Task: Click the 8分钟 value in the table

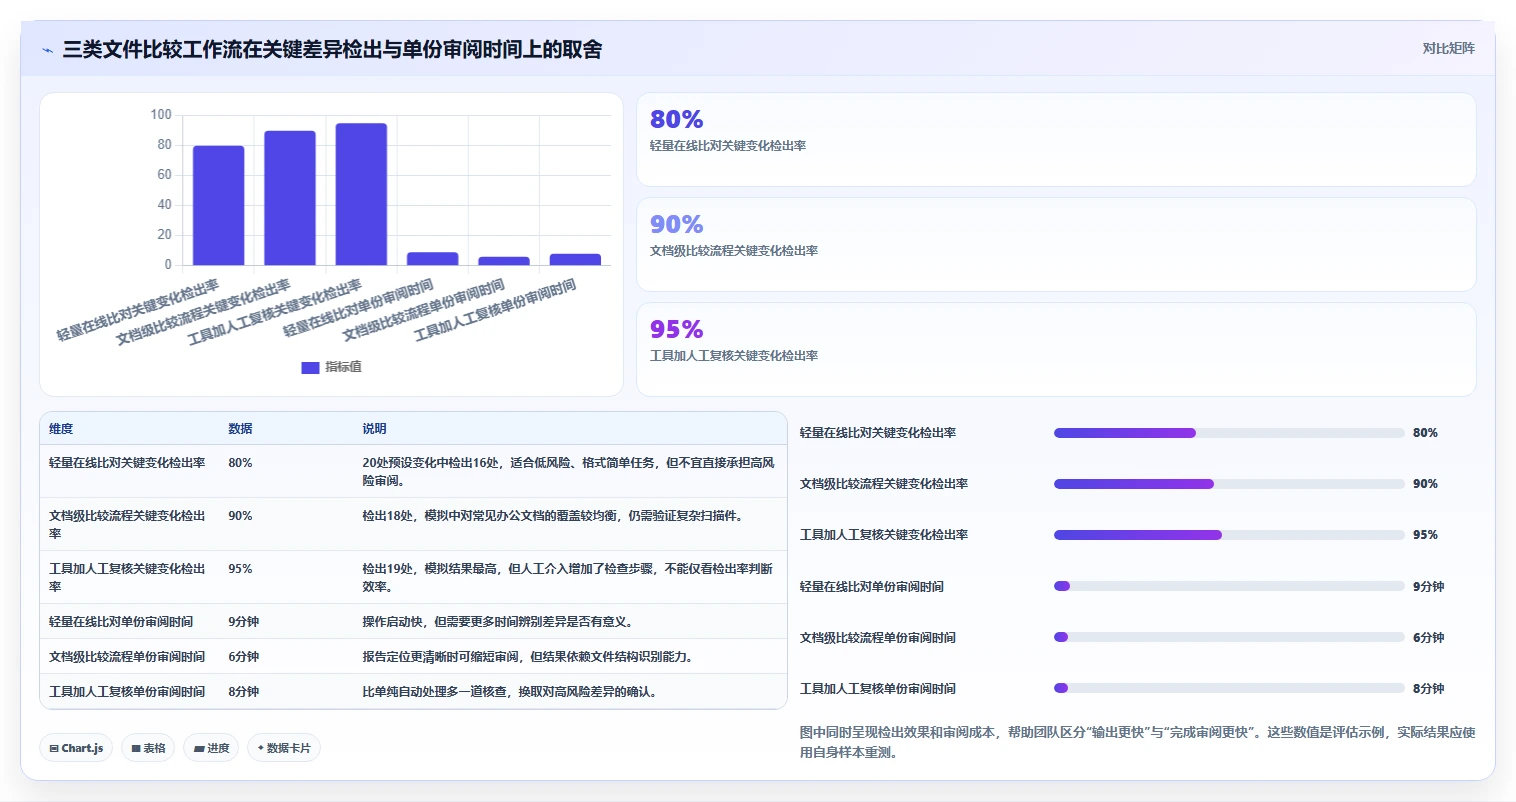Action: [243, 691]
